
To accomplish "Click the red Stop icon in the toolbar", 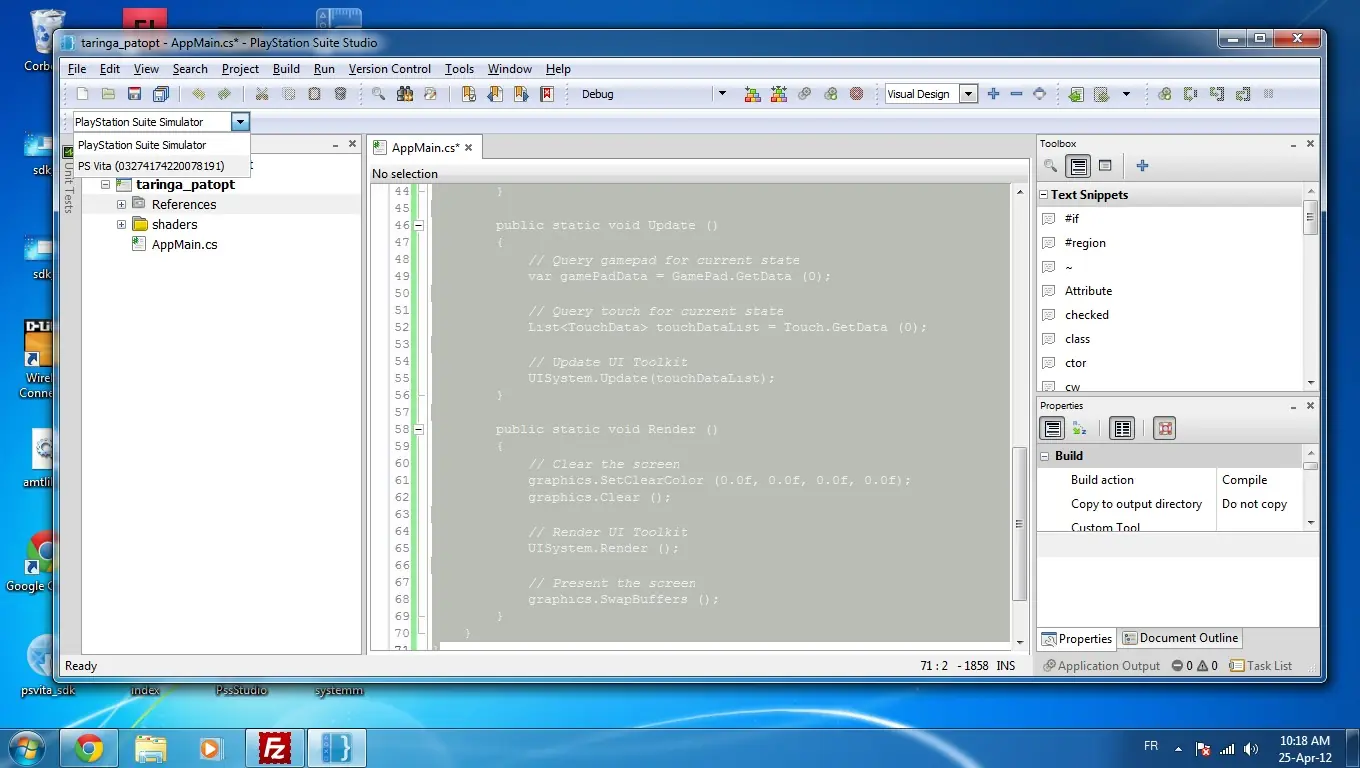I will pos(856,94).
